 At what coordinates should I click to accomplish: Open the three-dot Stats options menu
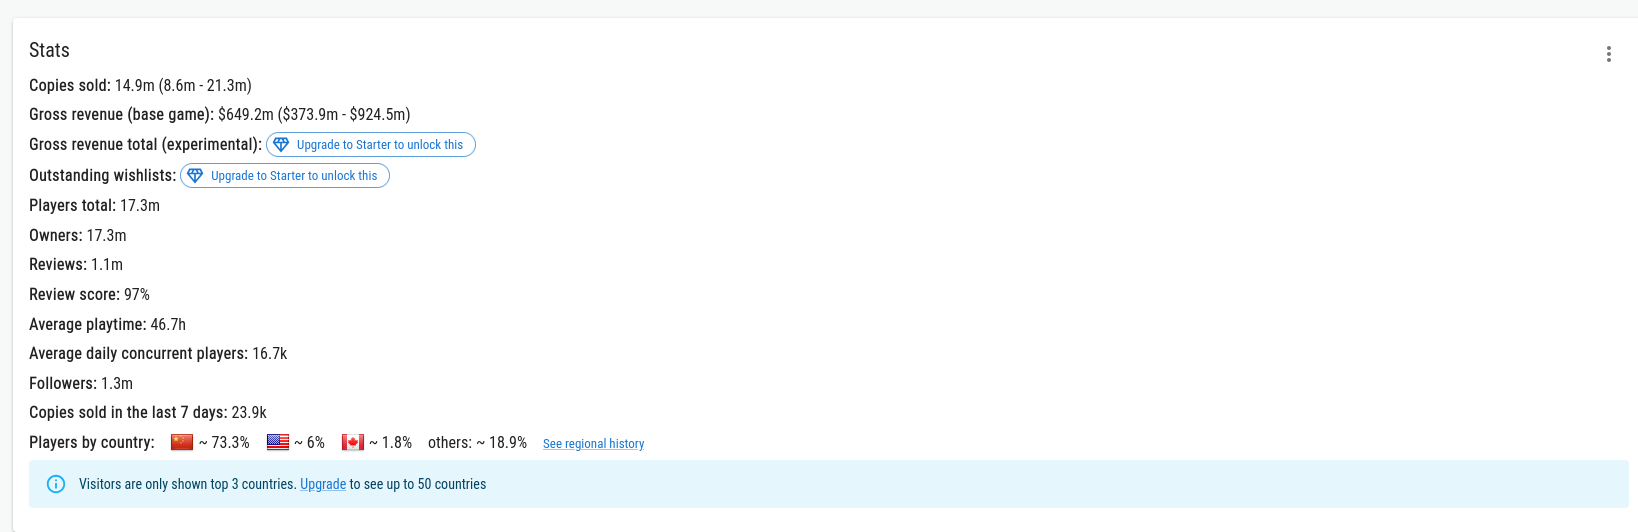coord(1608,54)
